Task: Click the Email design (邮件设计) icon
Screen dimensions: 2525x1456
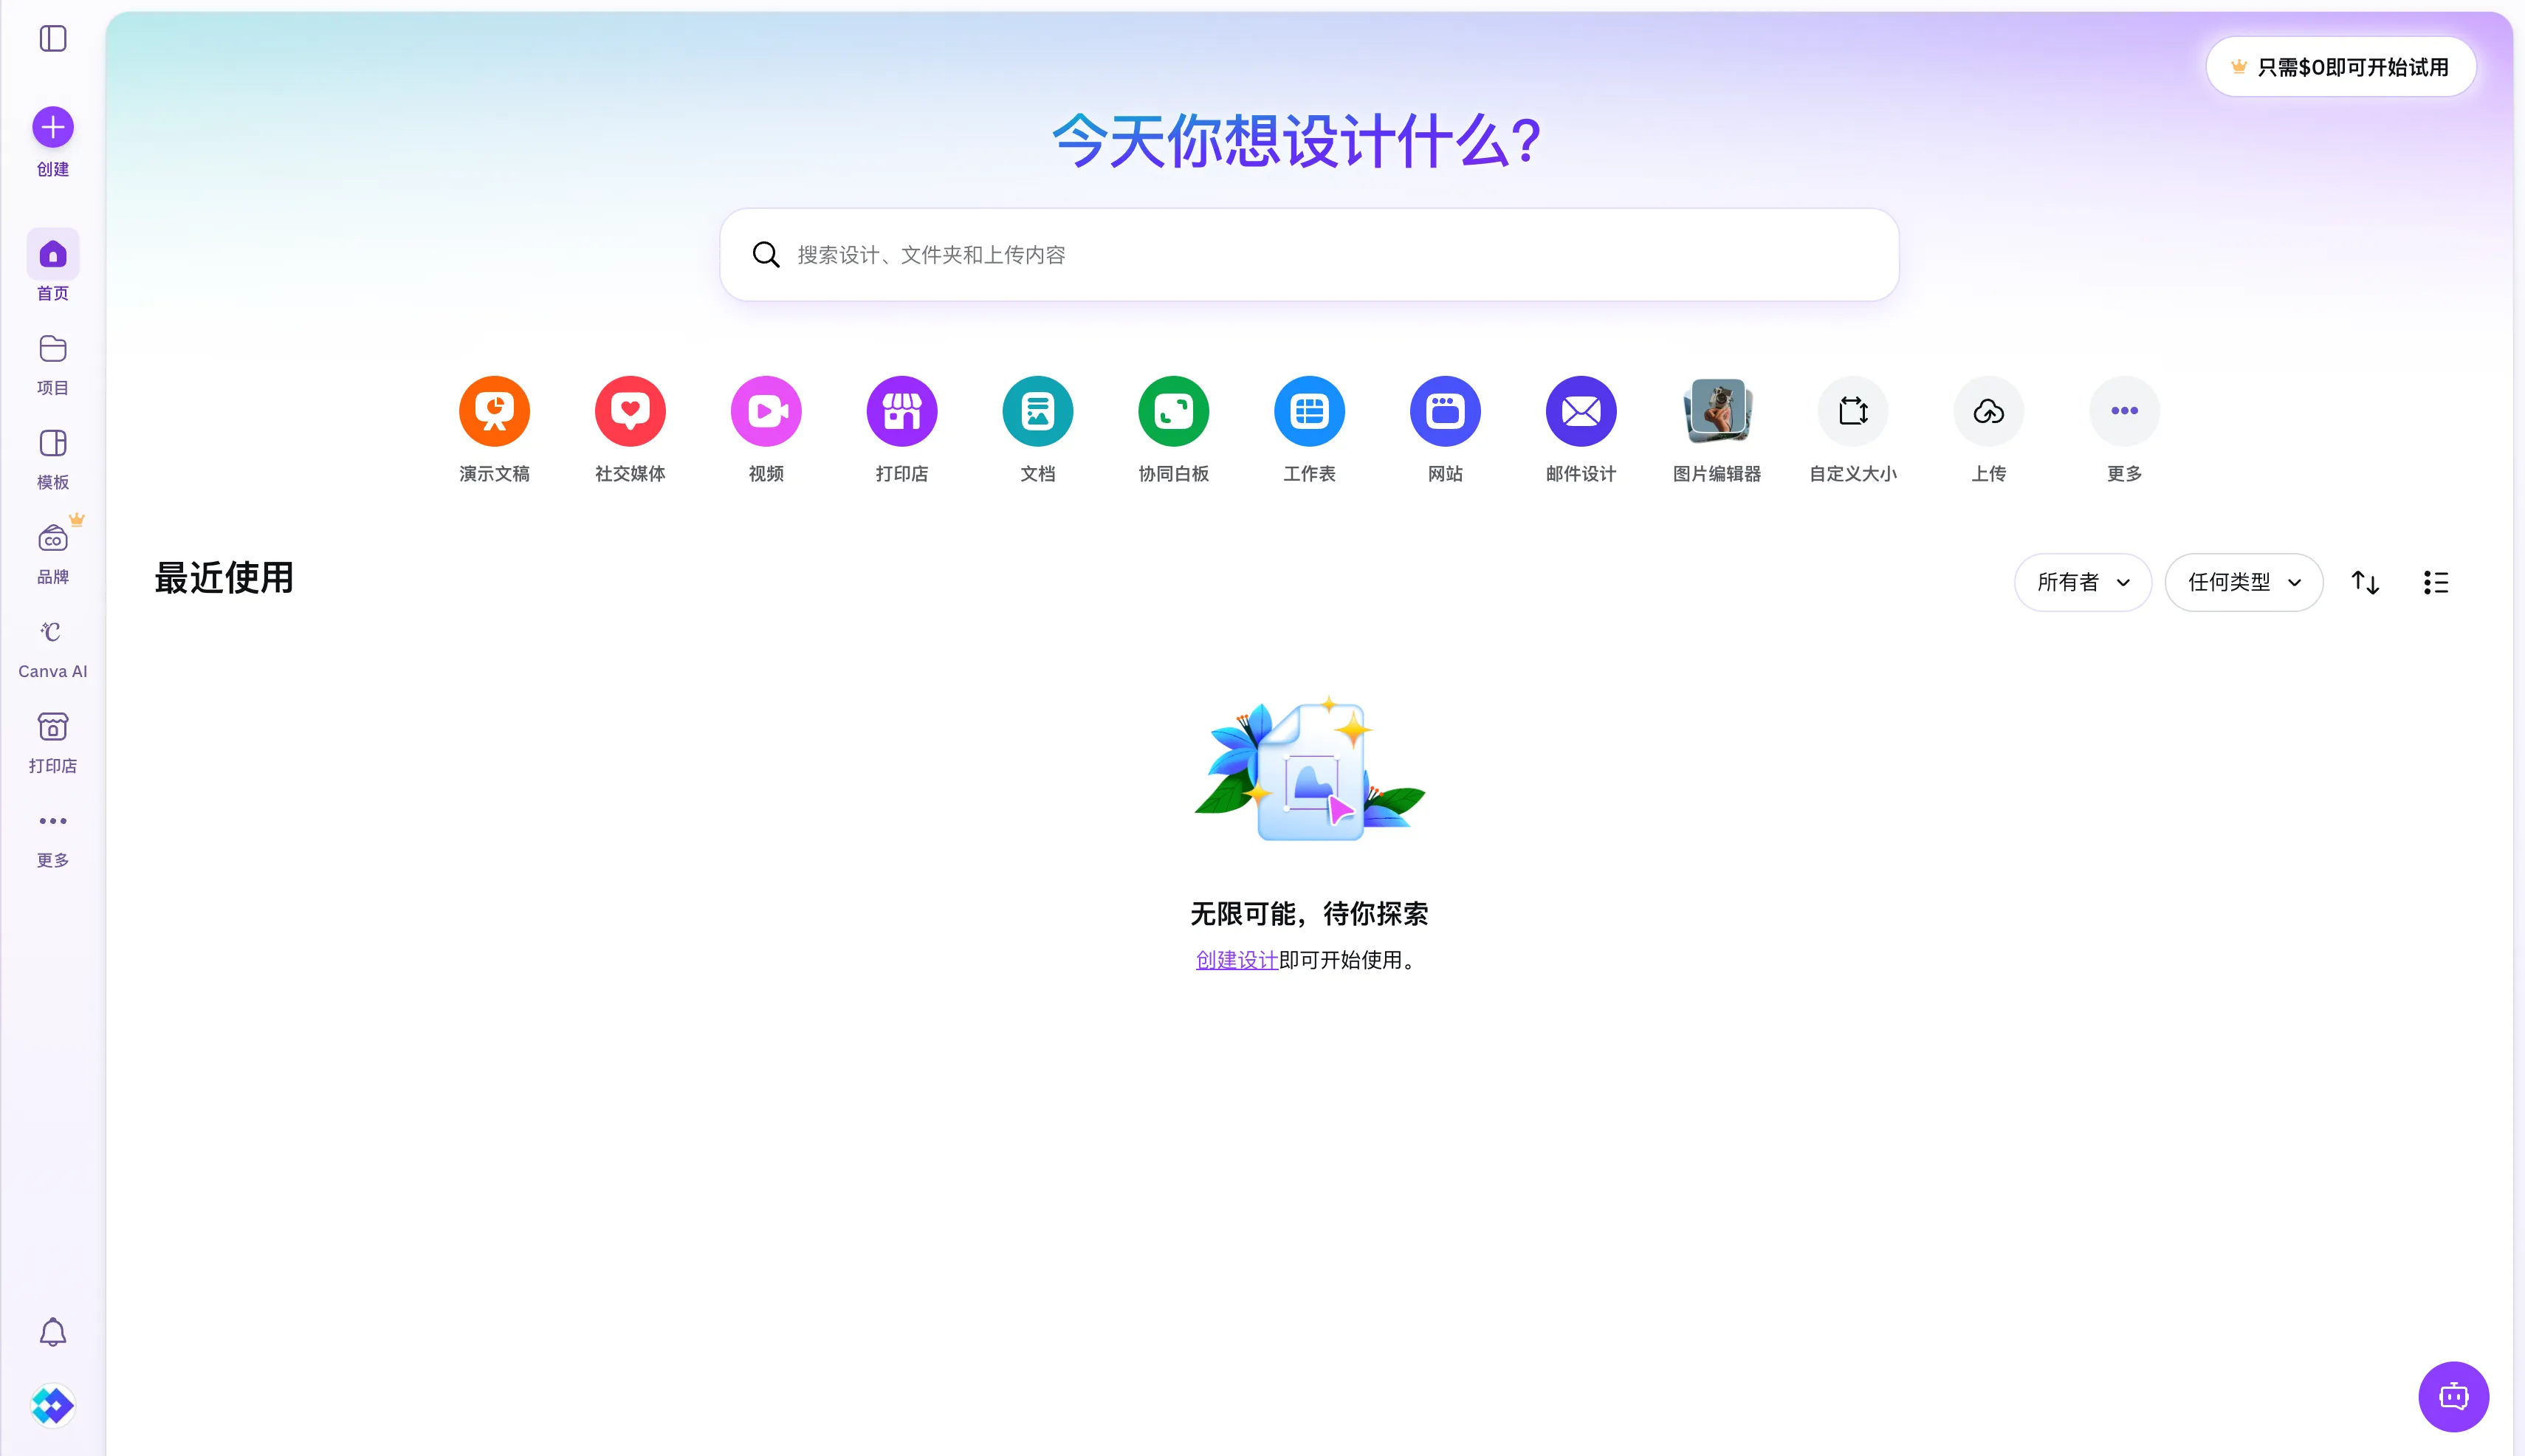Action: click(1580, 411)
